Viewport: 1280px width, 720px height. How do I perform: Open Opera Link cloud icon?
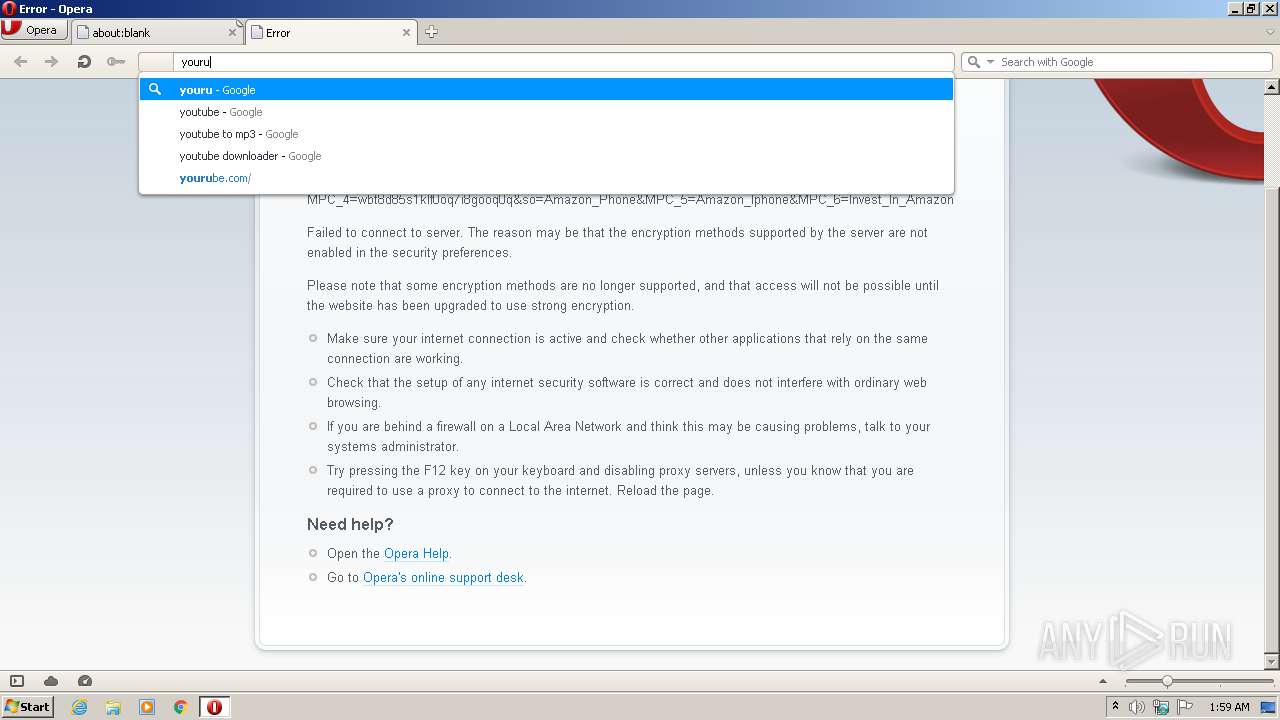51,681
